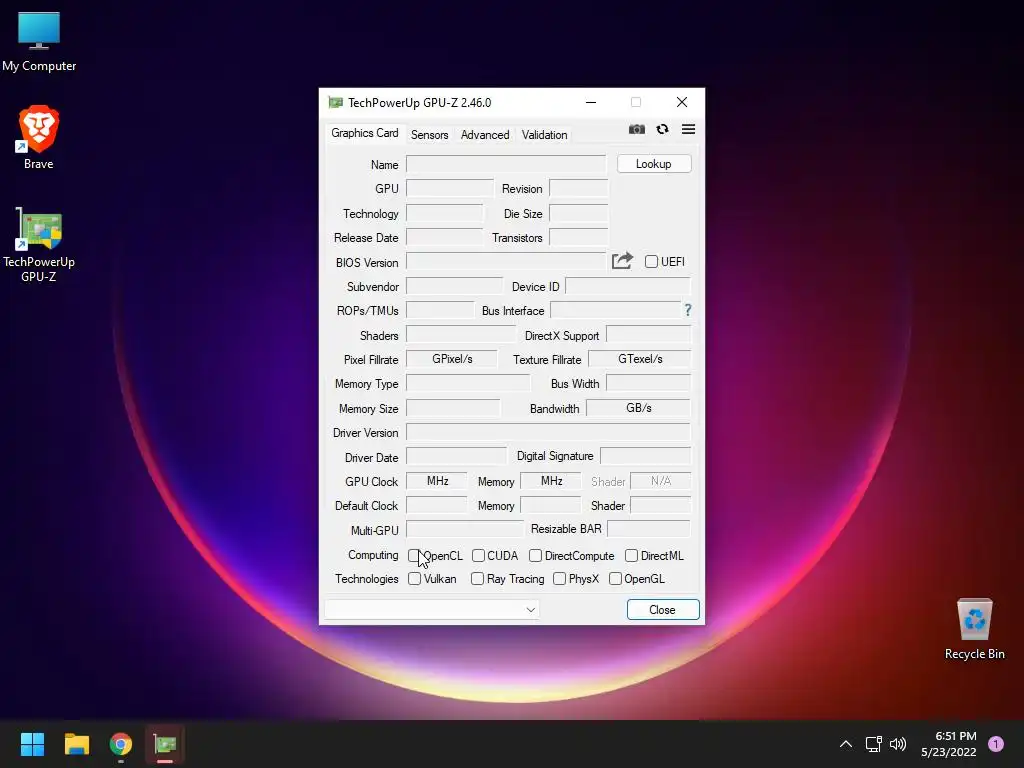Click the Multi-GPU field

[x=465, y=529]
